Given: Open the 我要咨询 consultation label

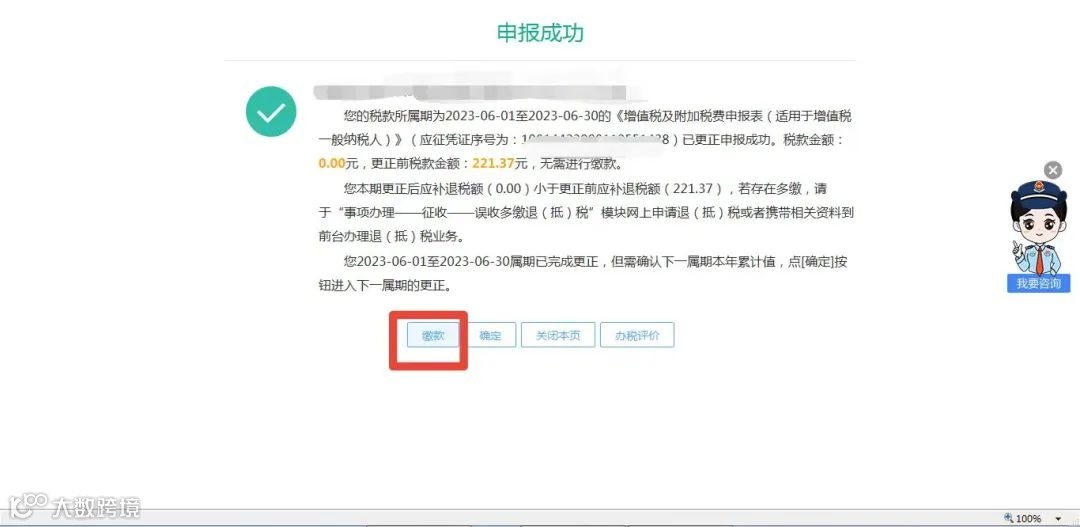Looking at the screenshot, I should tap(1039, 283).
